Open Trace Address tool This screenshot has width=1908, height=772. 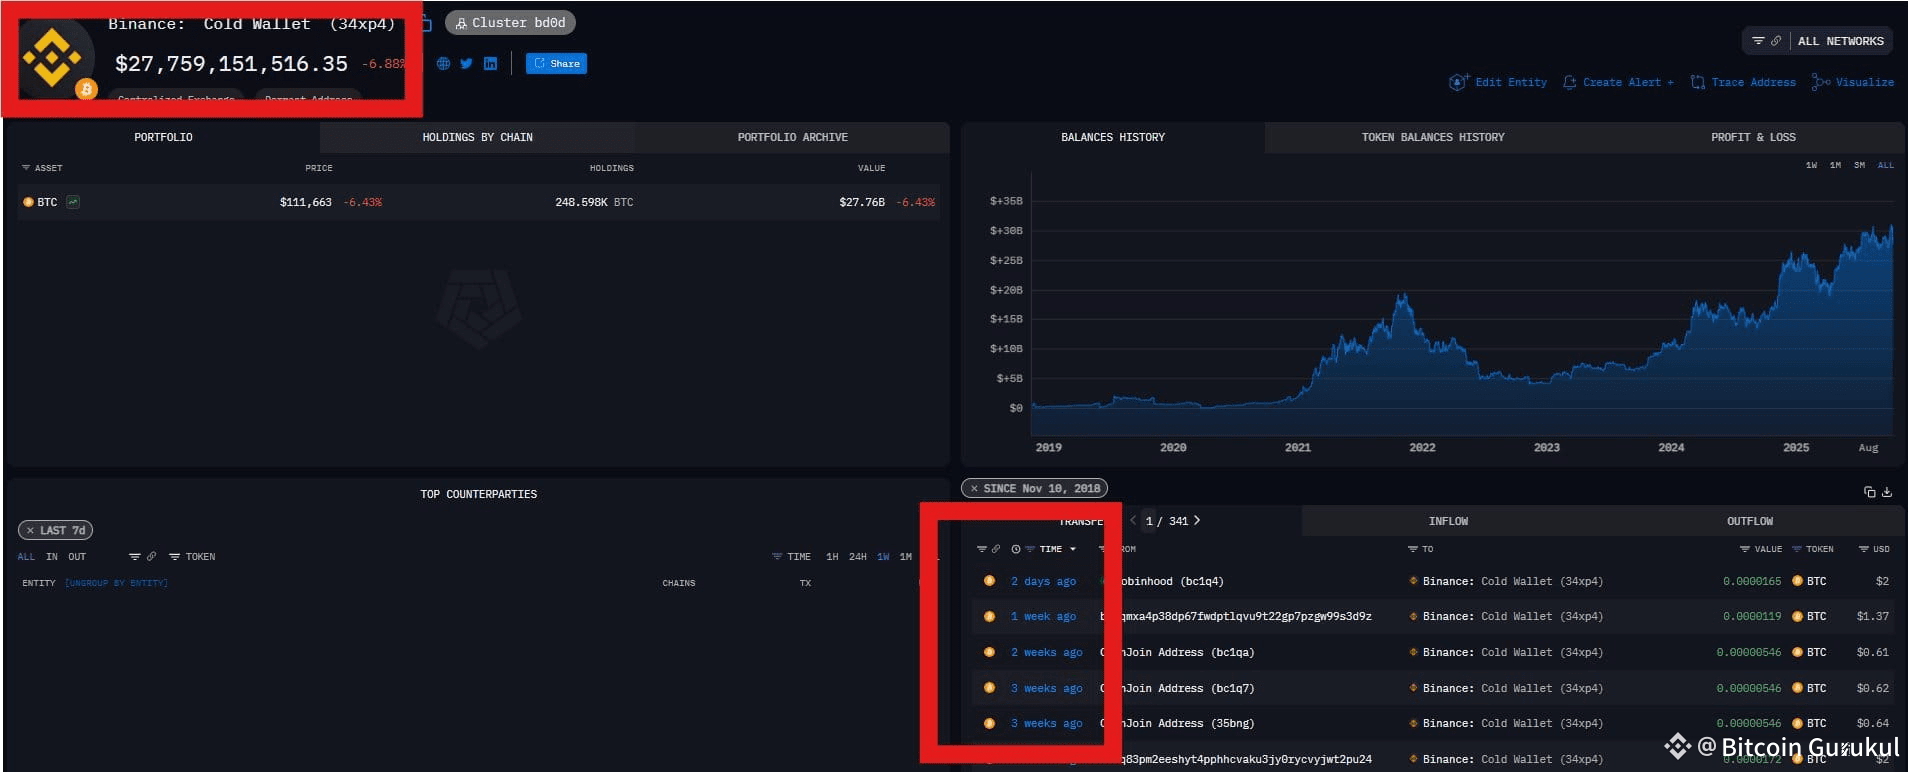[x=1742, y=82]
